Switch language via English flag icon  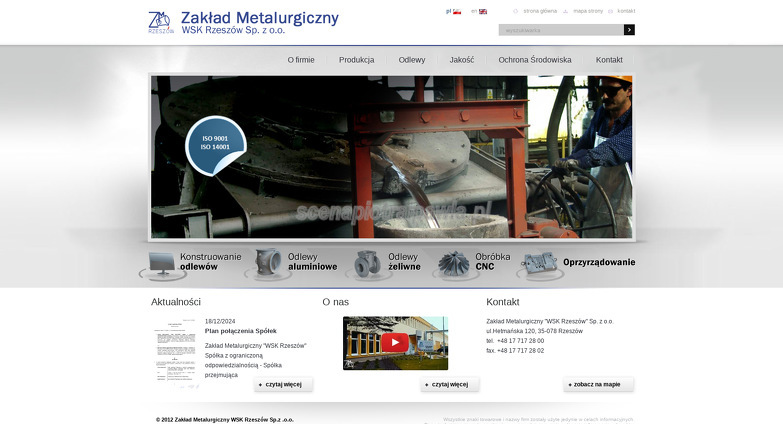click(483, 11)
